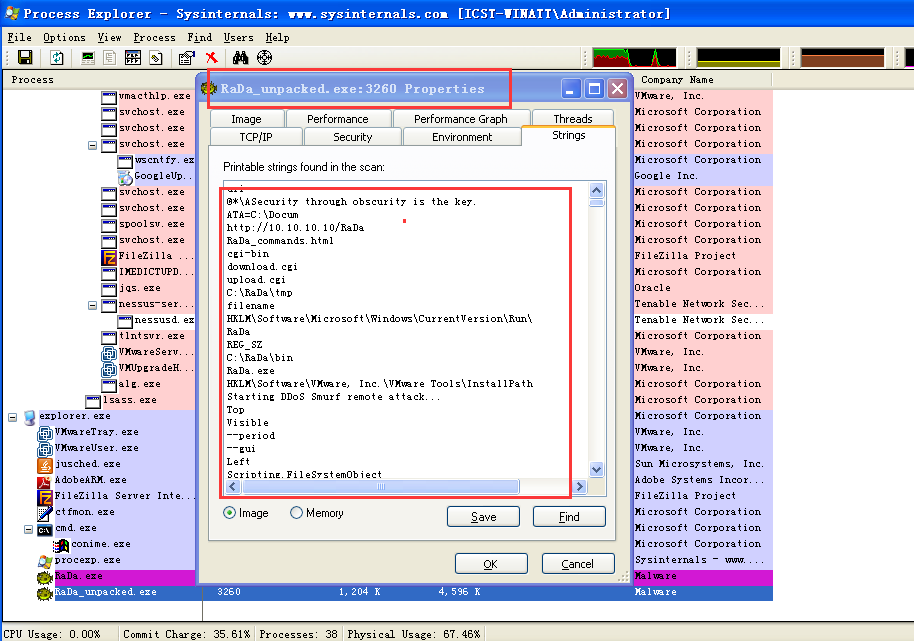Switch to the Performance tab
Screen dimensions: 914x641
pyautogui.click(x=338, y=119)
